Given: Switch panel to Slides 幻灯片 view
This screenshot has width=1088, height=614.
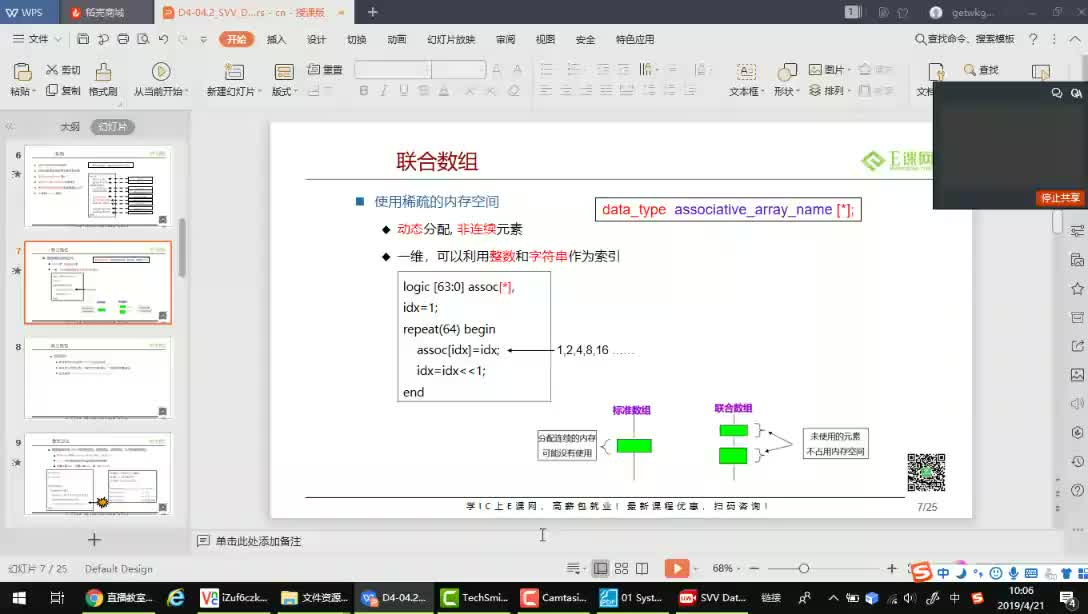Looking at the screenshot, I should (112, 127).
